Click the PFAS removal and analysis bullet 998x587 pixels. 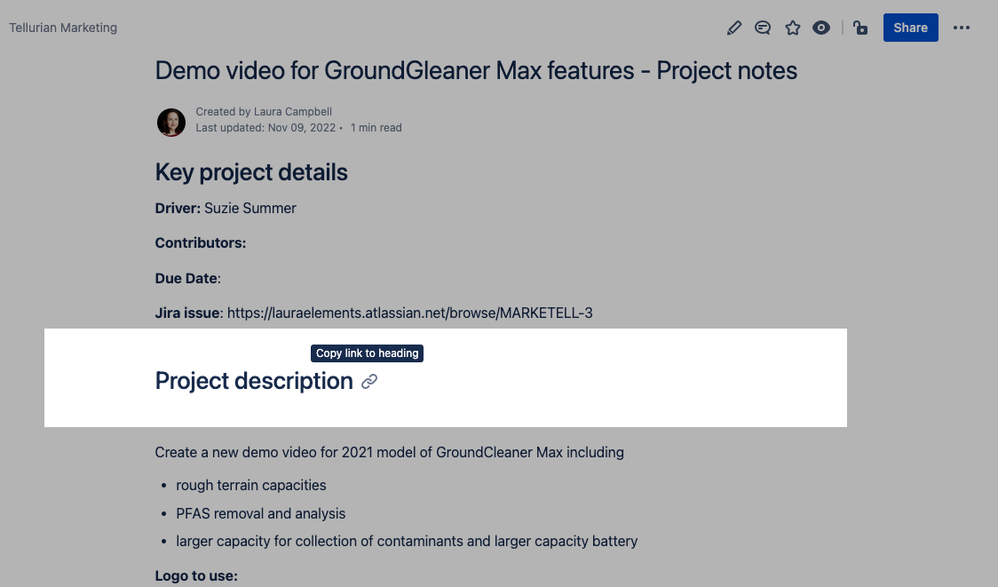(260, 514)
